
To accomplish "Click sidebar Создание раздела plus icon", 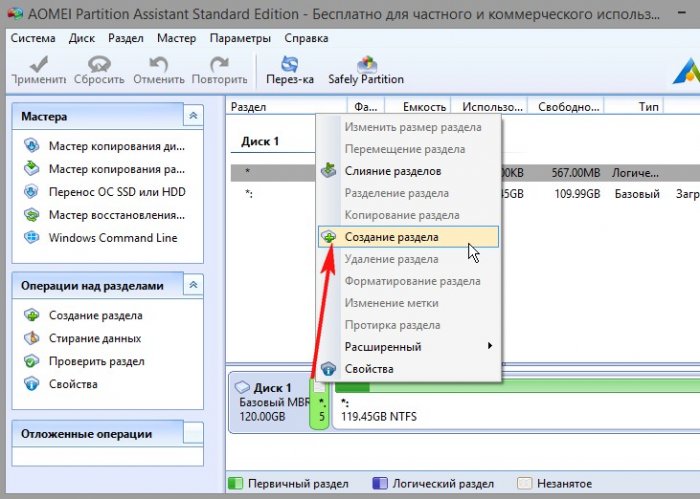I will pos(31,315).
